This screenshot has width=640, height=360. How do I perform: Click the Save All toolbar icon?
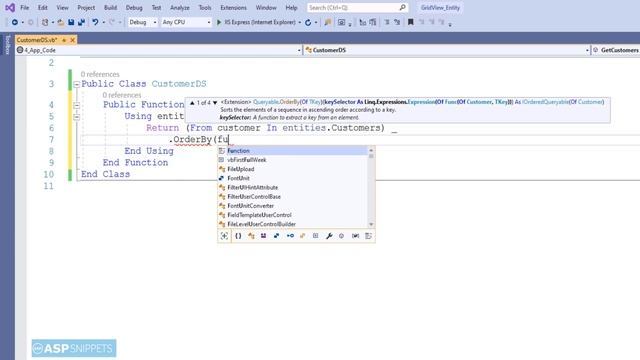point(81,22)
